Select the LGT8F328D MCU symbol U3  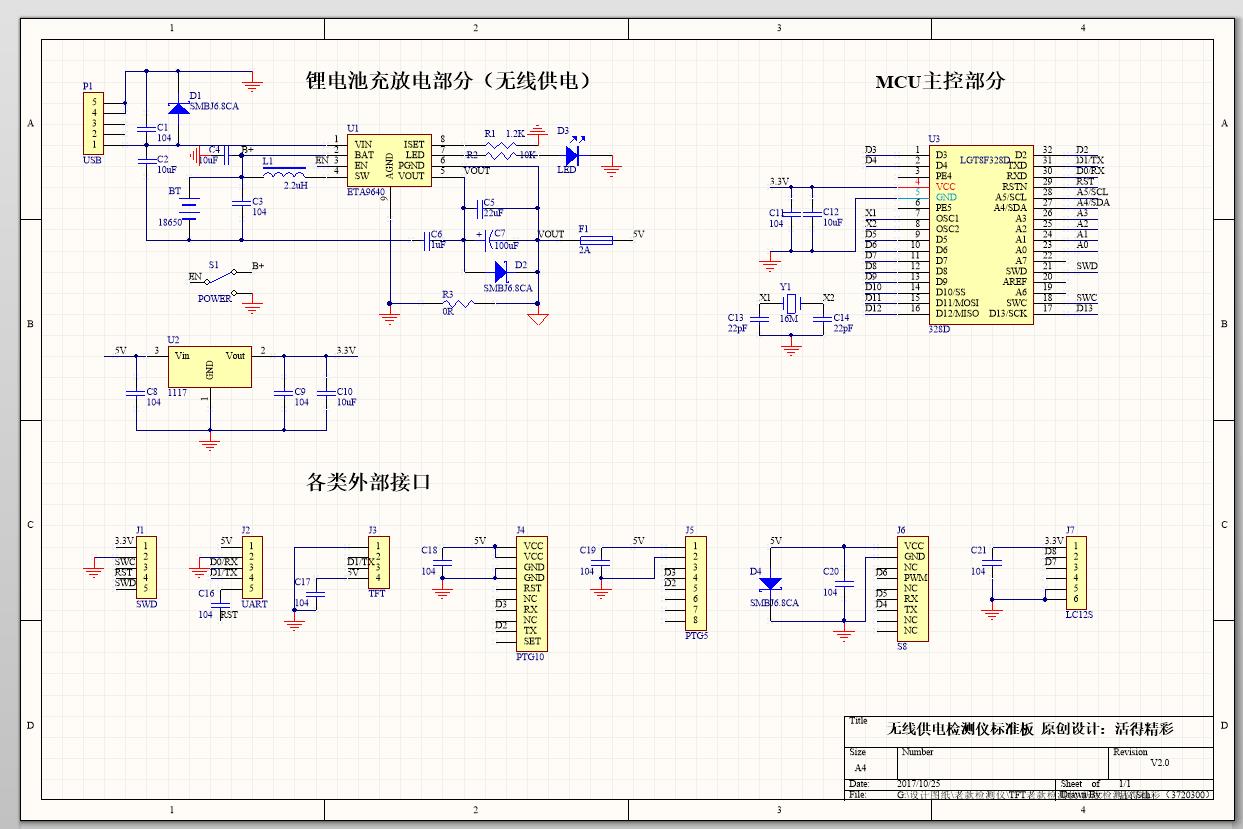(x=979, y=230)
